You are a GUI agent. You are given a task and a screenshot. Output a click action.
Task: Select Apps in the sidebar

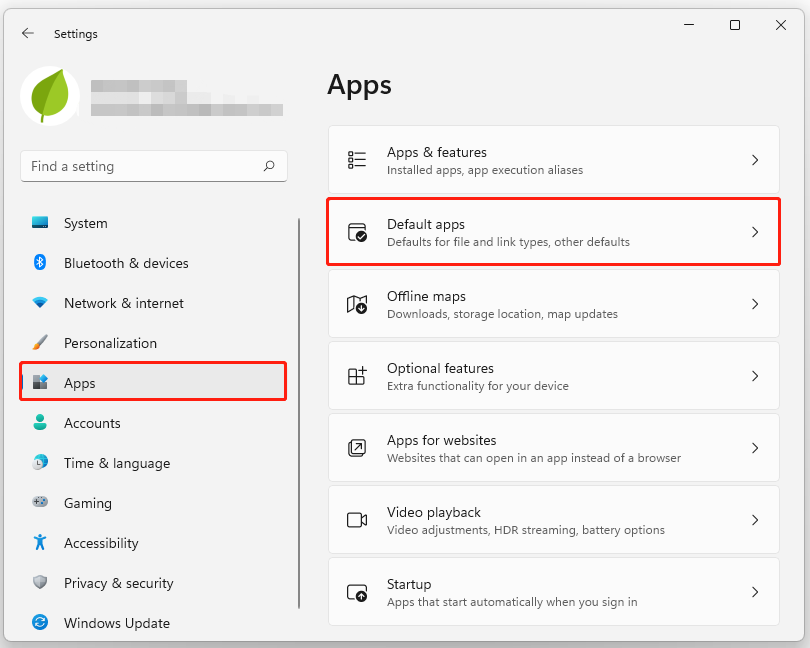coord(153,383)
